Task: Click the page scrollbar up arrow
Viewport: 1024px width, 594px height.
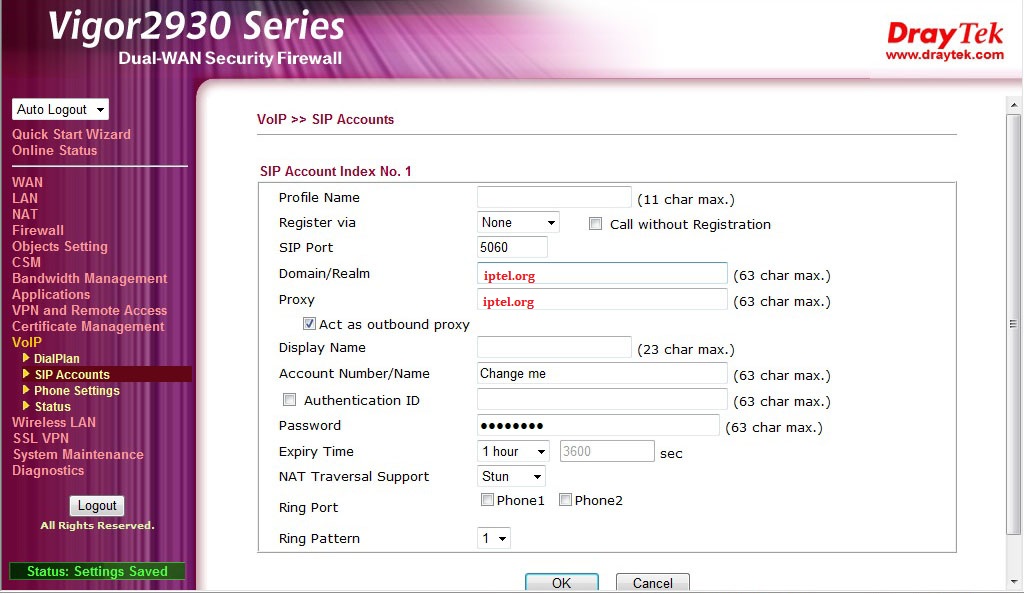Action: (x=1014, y=104)
